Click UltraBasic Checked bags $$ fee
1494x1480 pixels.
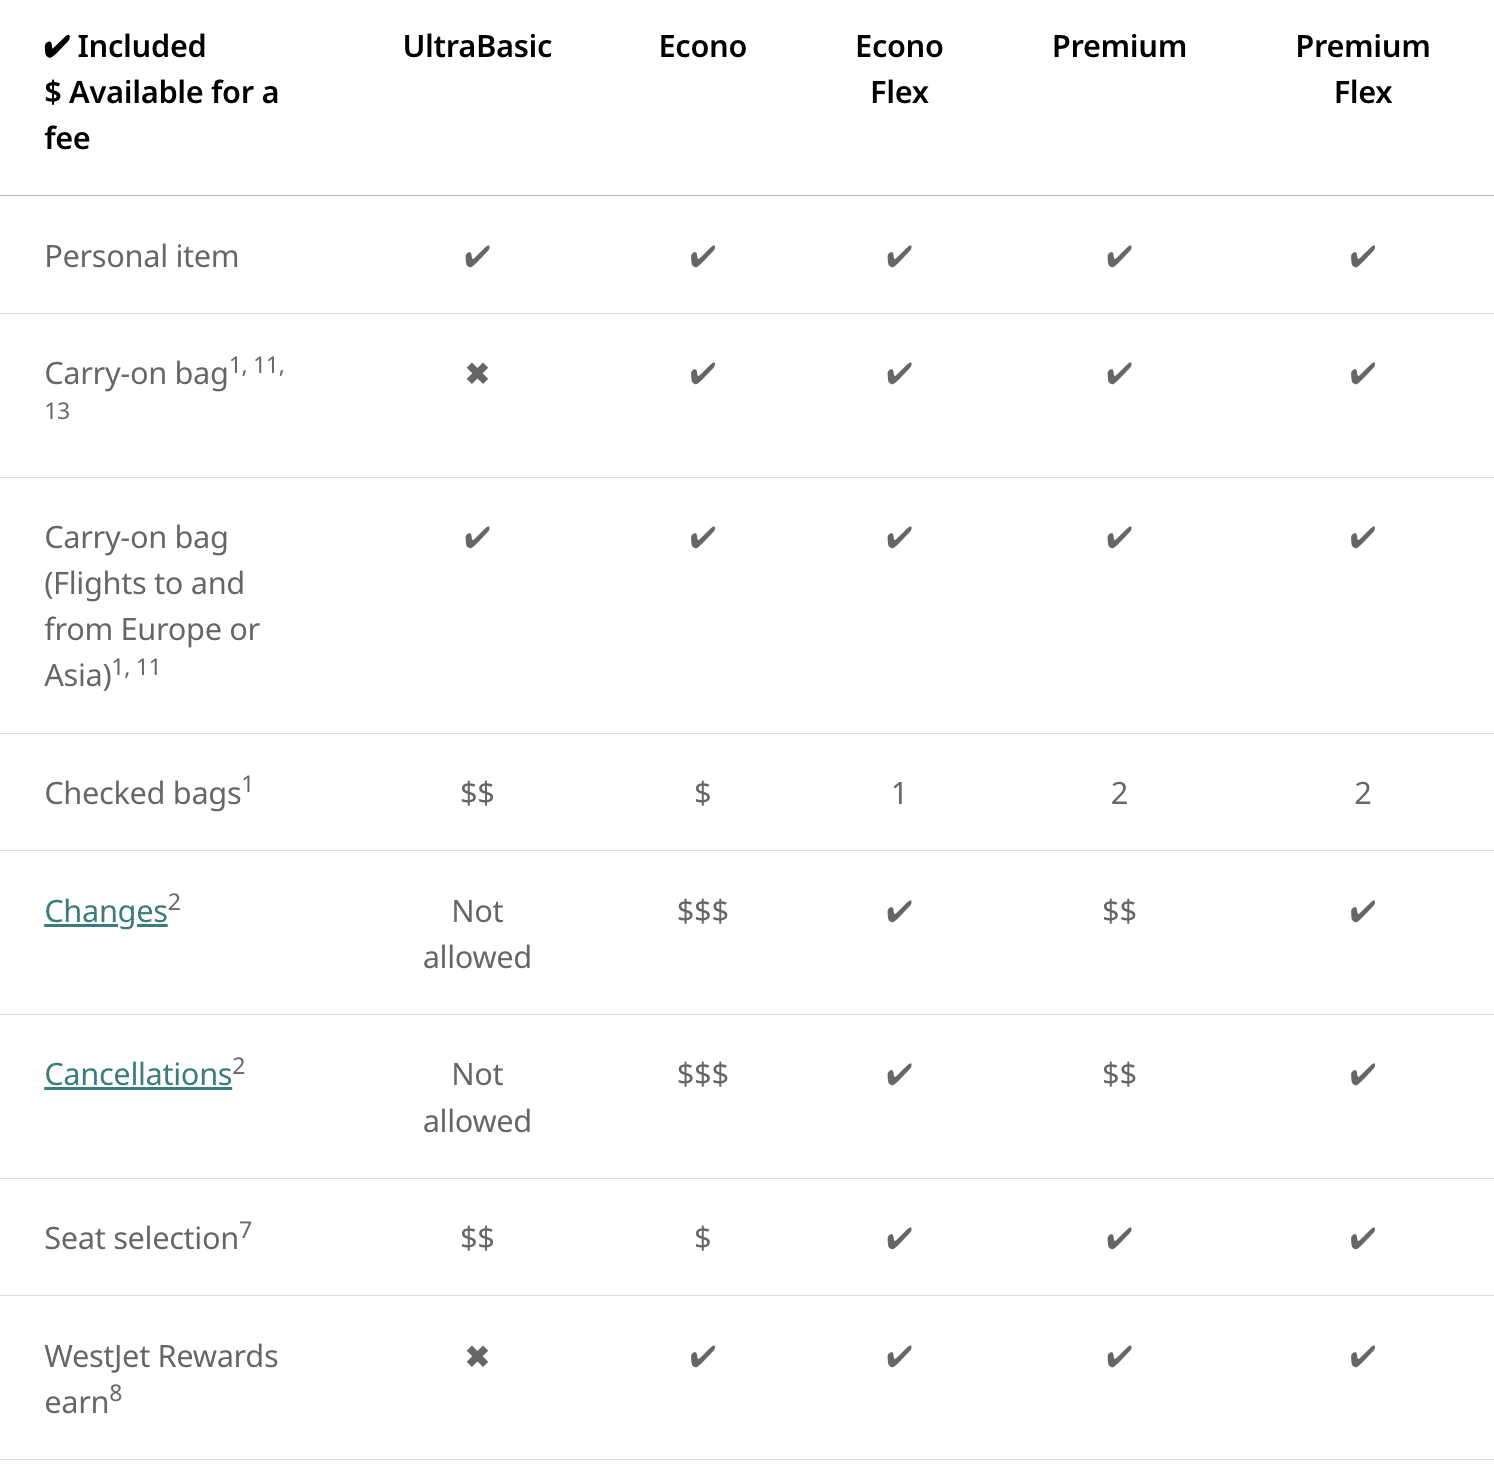point(477,793)
